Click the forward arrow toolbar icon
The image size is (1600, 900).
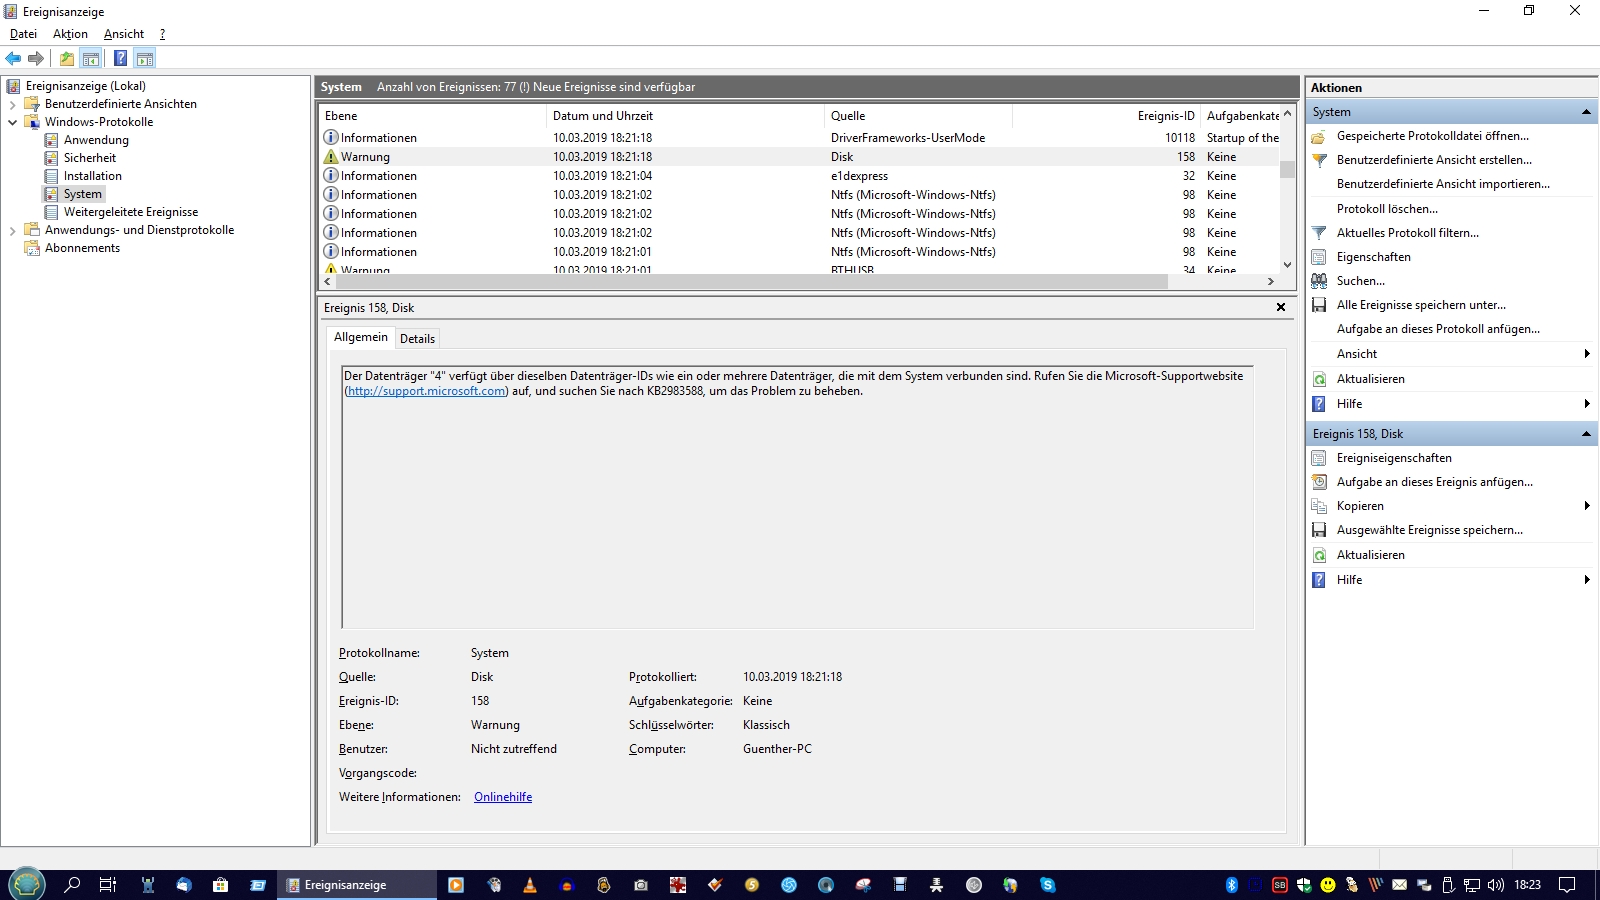(36, 58)
